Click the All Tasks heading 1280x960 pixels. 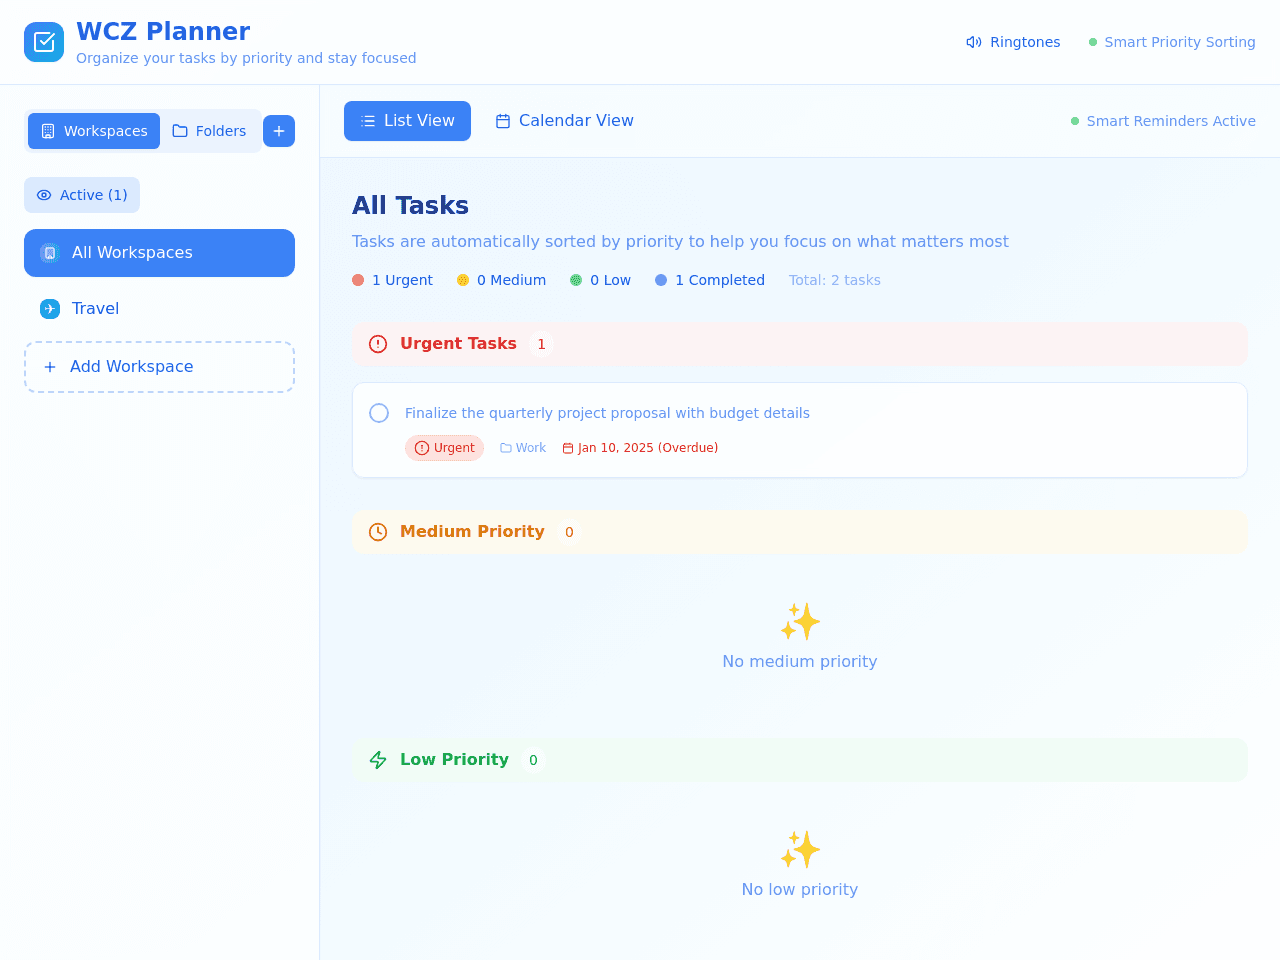coord(410,205)
